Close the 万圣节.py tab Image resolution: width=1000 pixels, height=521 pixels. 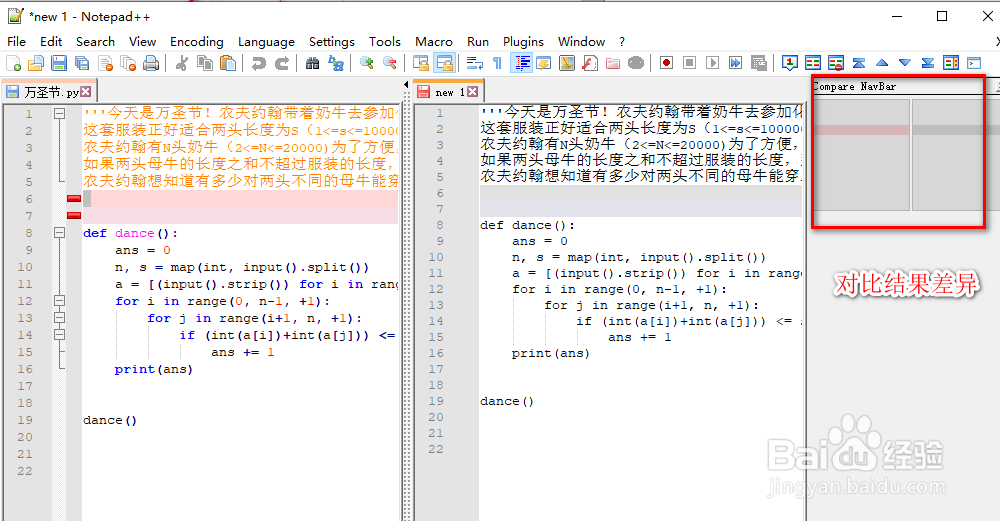tap(85, 92)
